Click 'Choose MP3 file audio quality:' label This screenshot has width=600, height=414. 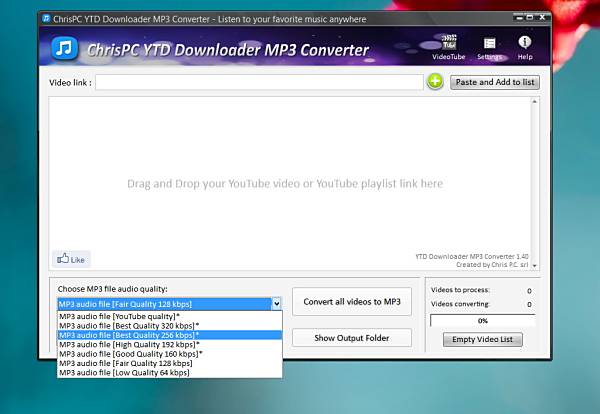tap(112, 289)
